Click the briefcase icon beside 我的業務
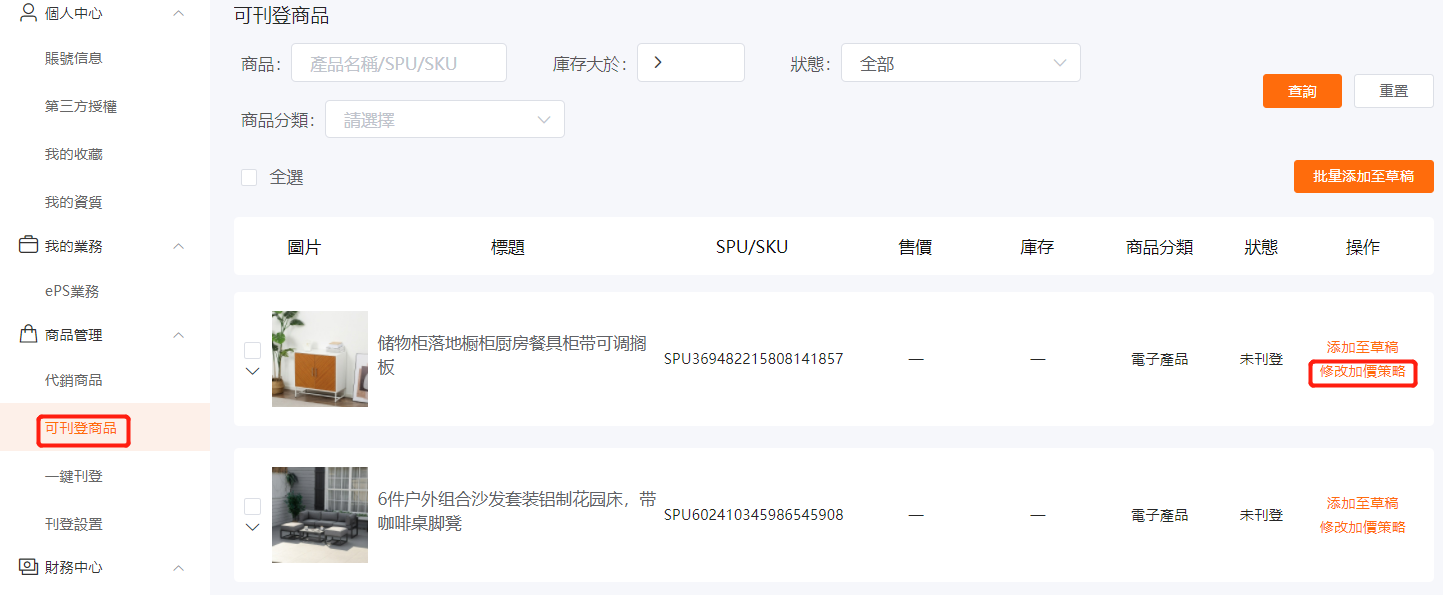1443x595 pixels. (x=28, y=245)
